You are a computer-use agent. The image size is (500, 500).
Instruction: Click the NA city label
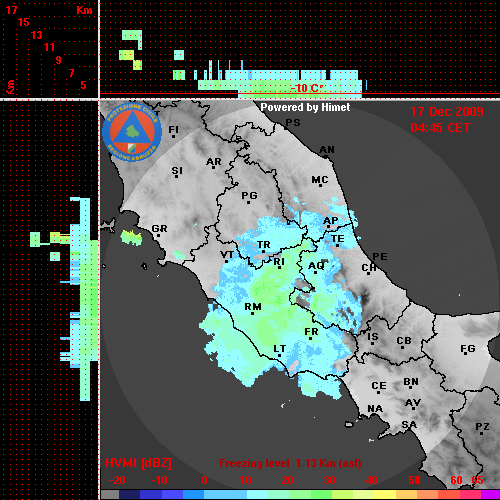[375, 408]
